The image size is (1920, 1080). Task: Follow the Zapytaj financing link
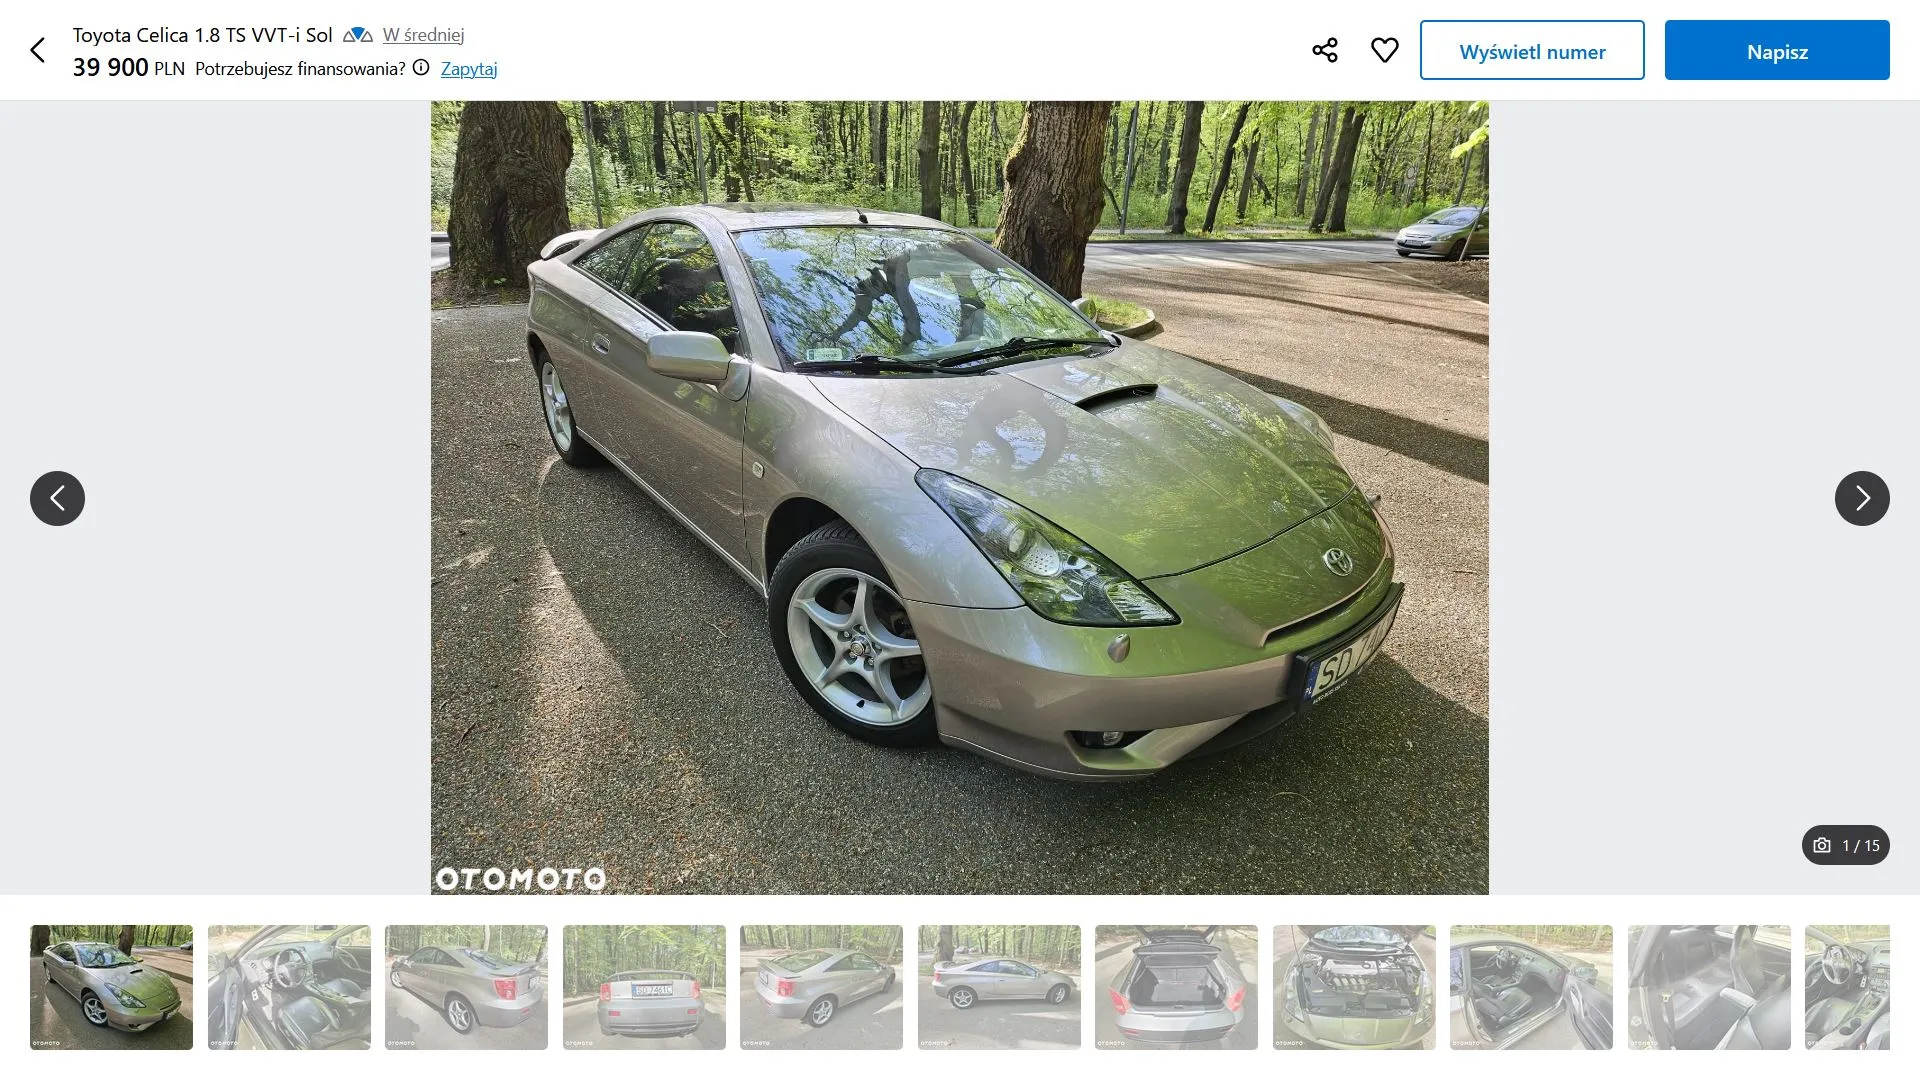[469, 68]
